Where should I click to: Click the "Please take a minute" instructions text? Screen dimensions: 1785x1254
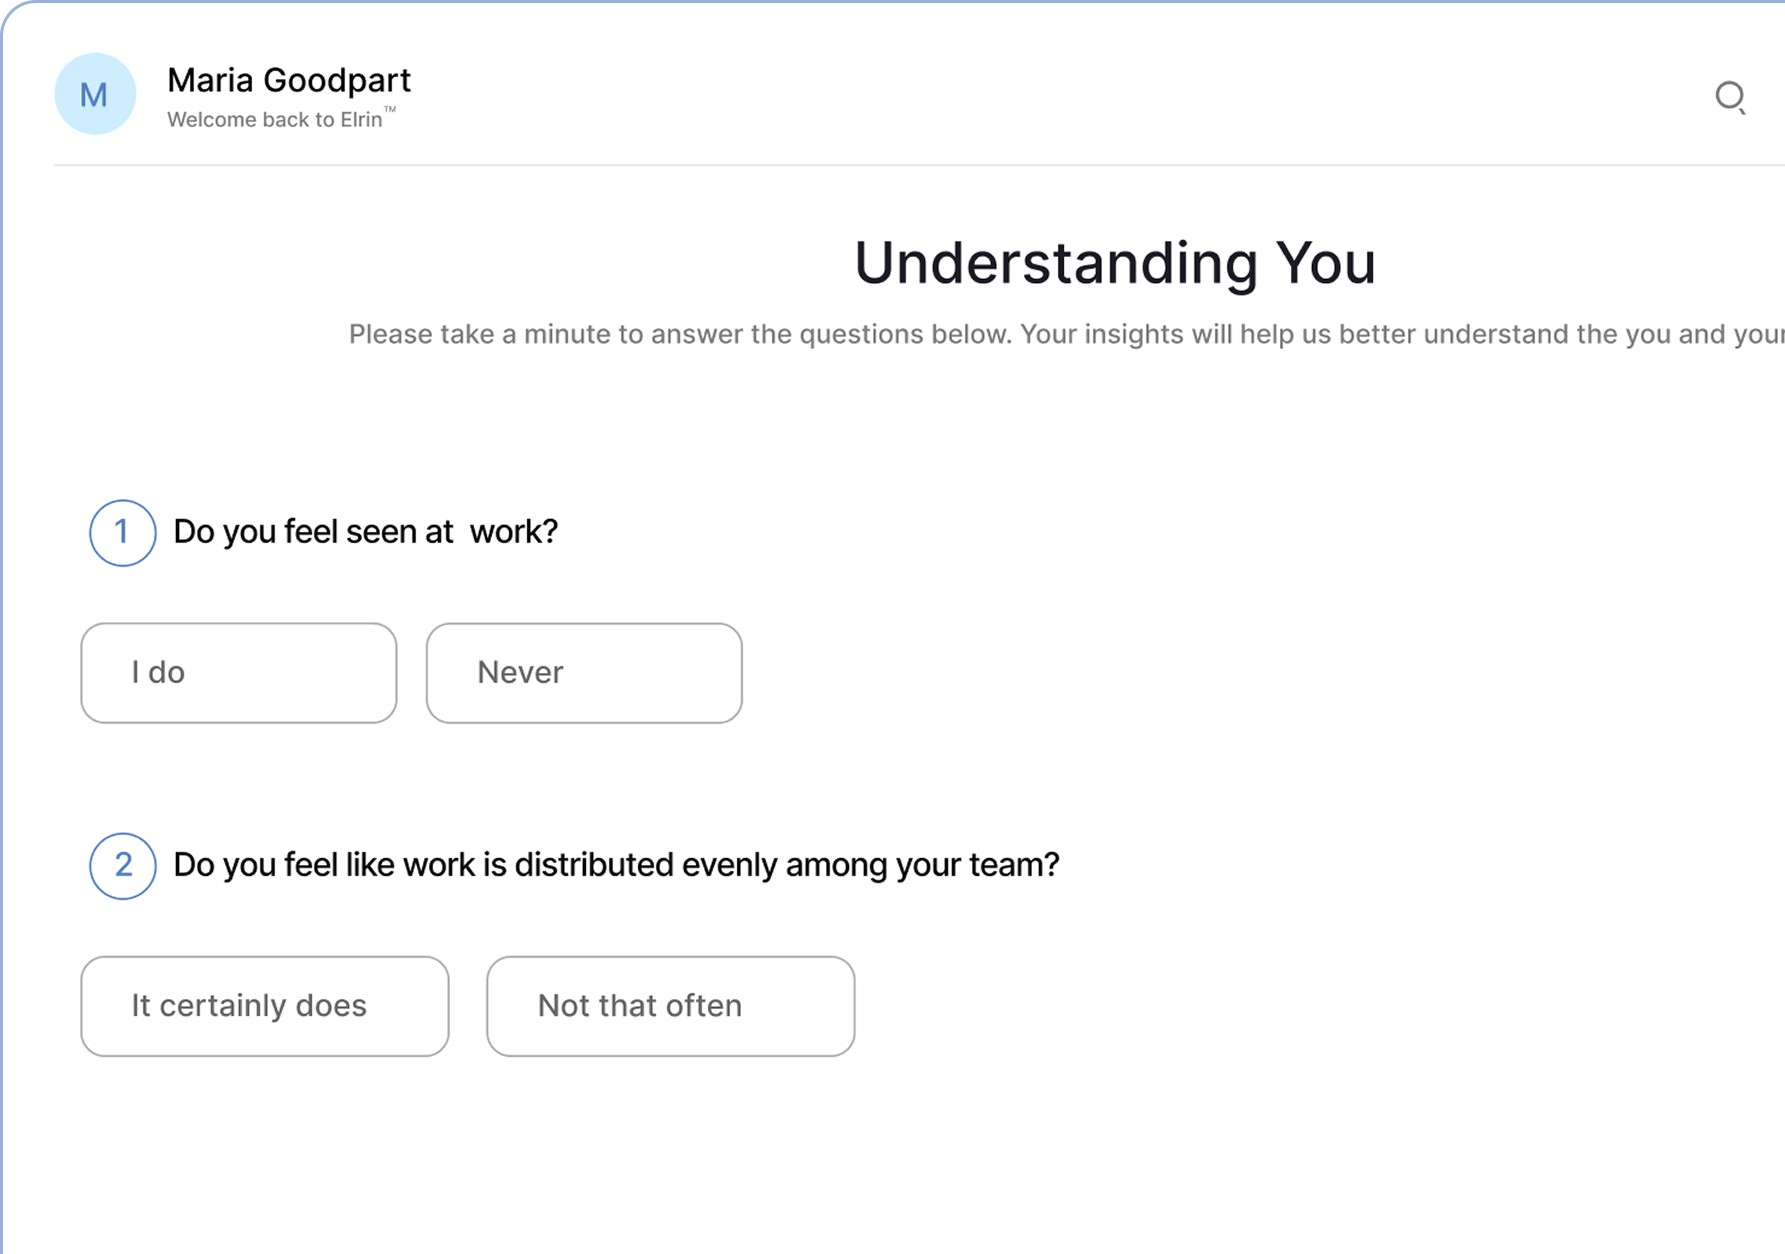(1067, 334)
